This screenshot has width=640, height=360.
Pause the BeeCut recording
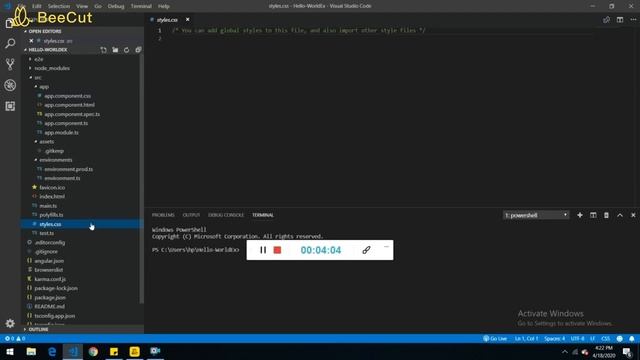click(x=263, y=250)
